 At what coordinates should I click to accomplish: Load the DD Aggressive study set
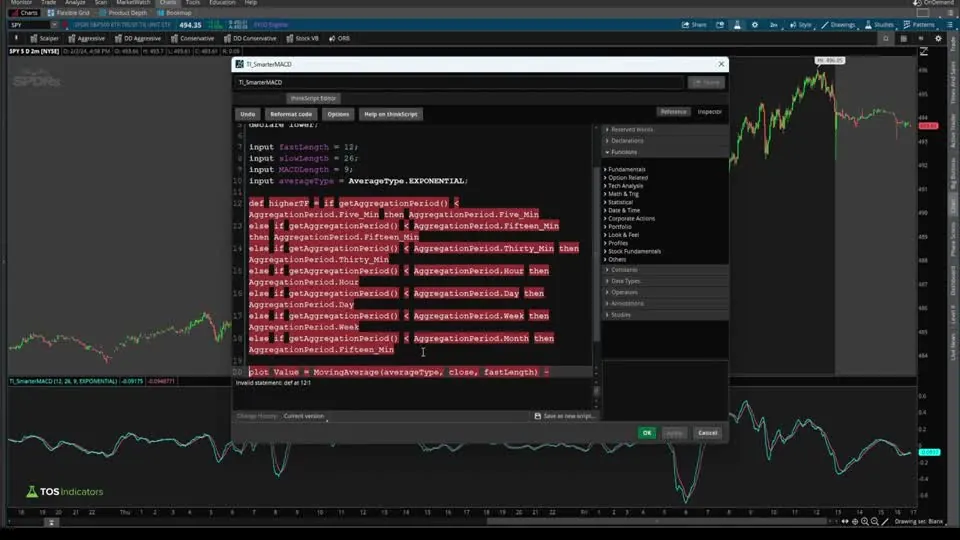[138, 38]
